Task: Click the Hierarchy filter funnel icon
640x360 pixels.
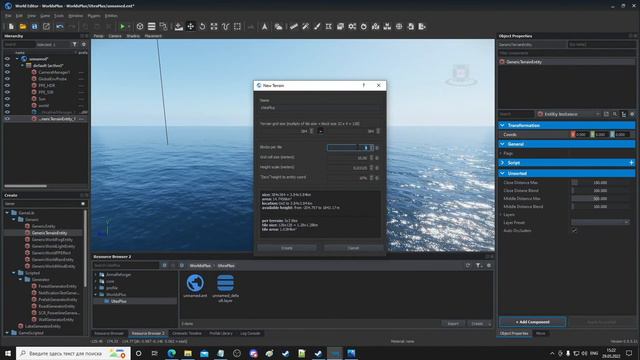Action: 74,44
